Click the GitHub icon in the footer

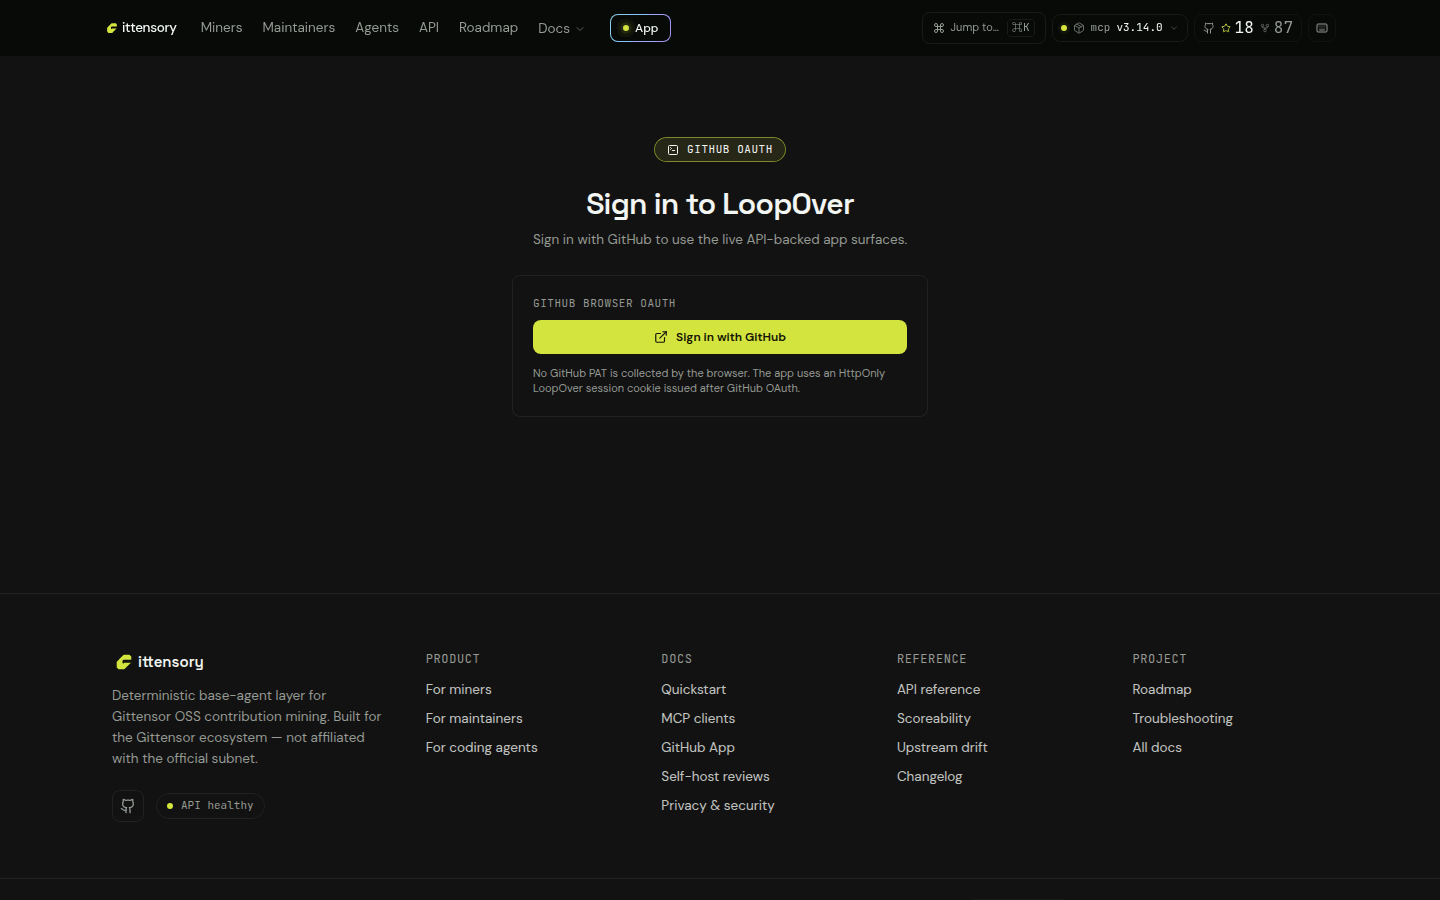[128, 806]
